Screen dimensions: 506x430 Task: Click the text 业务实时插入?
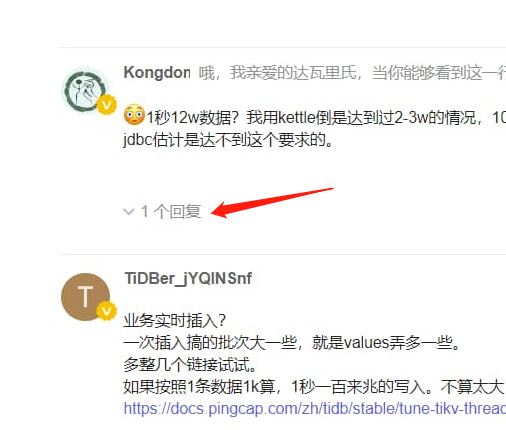[x=175, y=321]
